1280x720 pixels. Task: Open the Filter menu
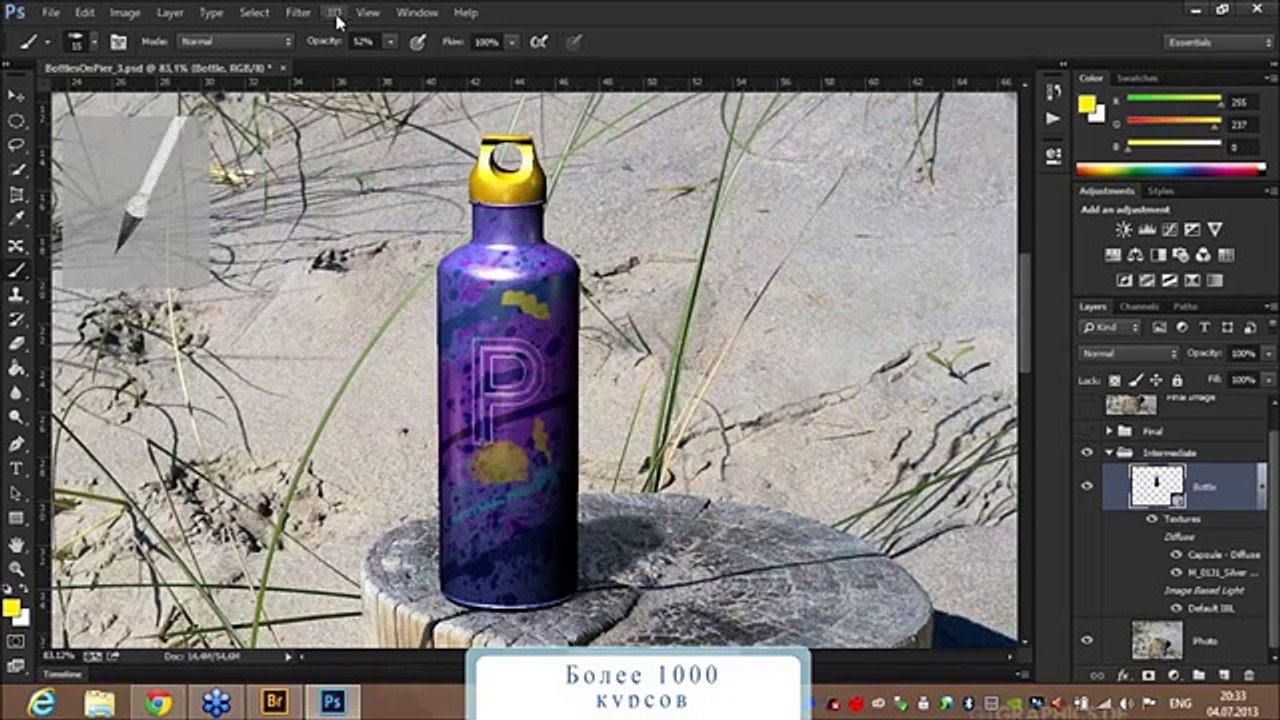298,13
